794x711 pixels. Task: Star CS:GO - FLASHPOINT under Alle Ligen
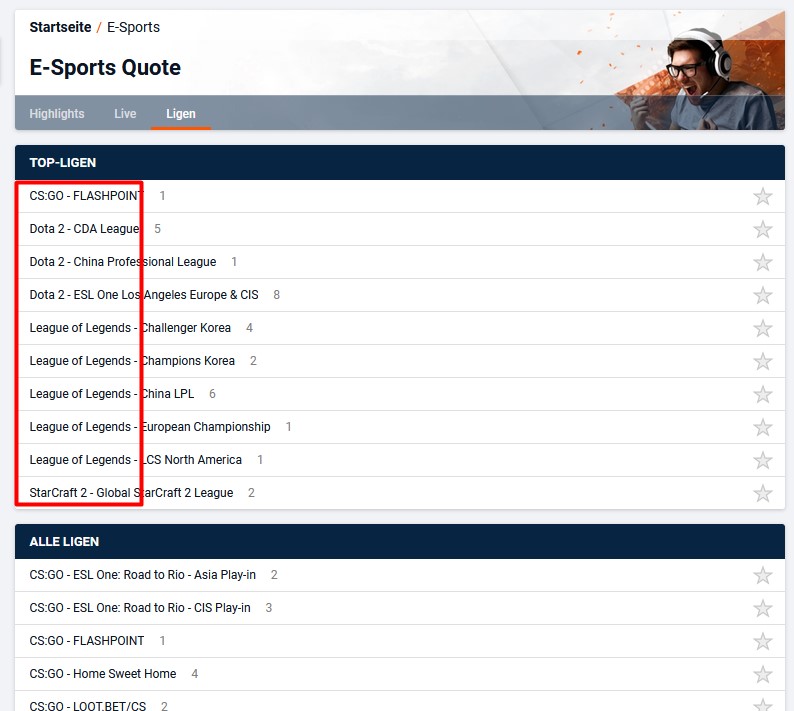[x=762, y=642]
